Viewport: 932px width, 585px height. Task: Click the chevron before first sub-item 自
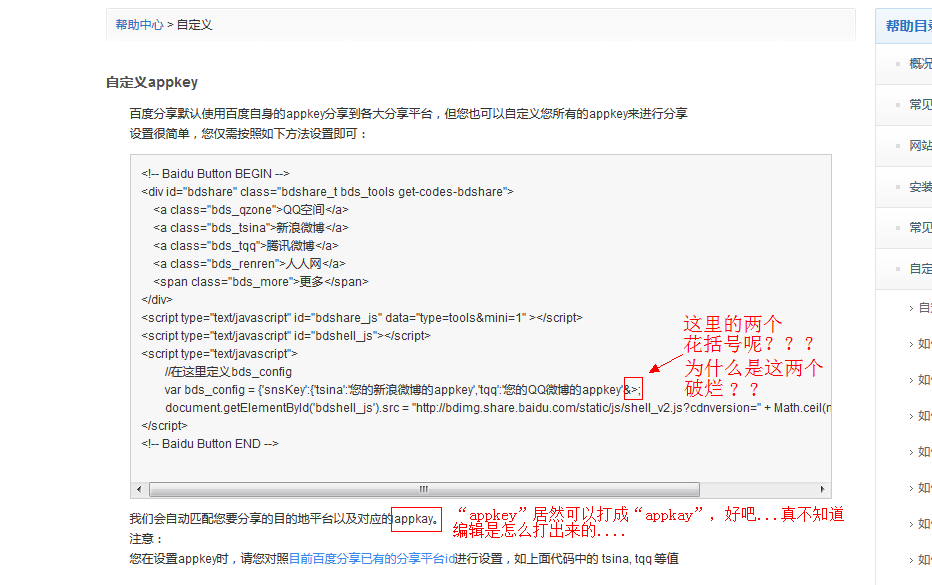pos(911,308)
